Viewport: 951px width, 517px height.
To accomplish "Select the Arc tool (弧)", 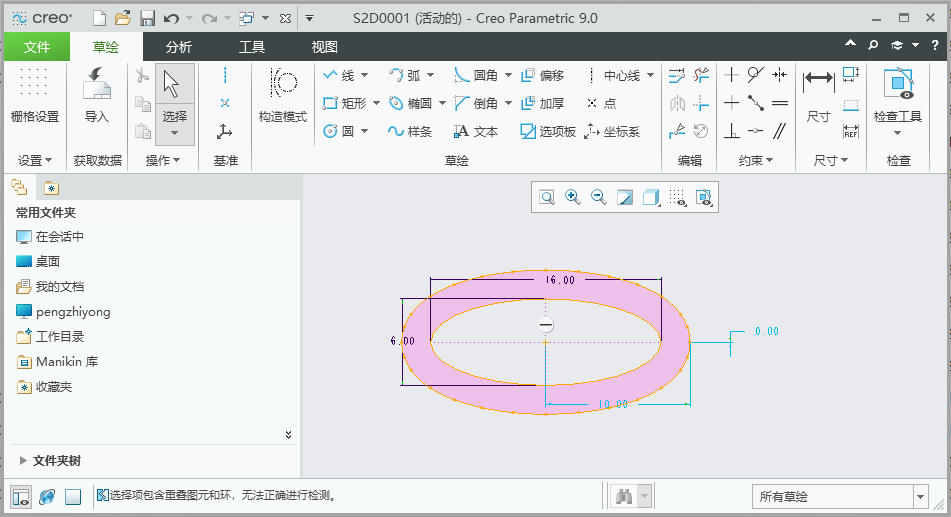I will [x=405, y=75].
